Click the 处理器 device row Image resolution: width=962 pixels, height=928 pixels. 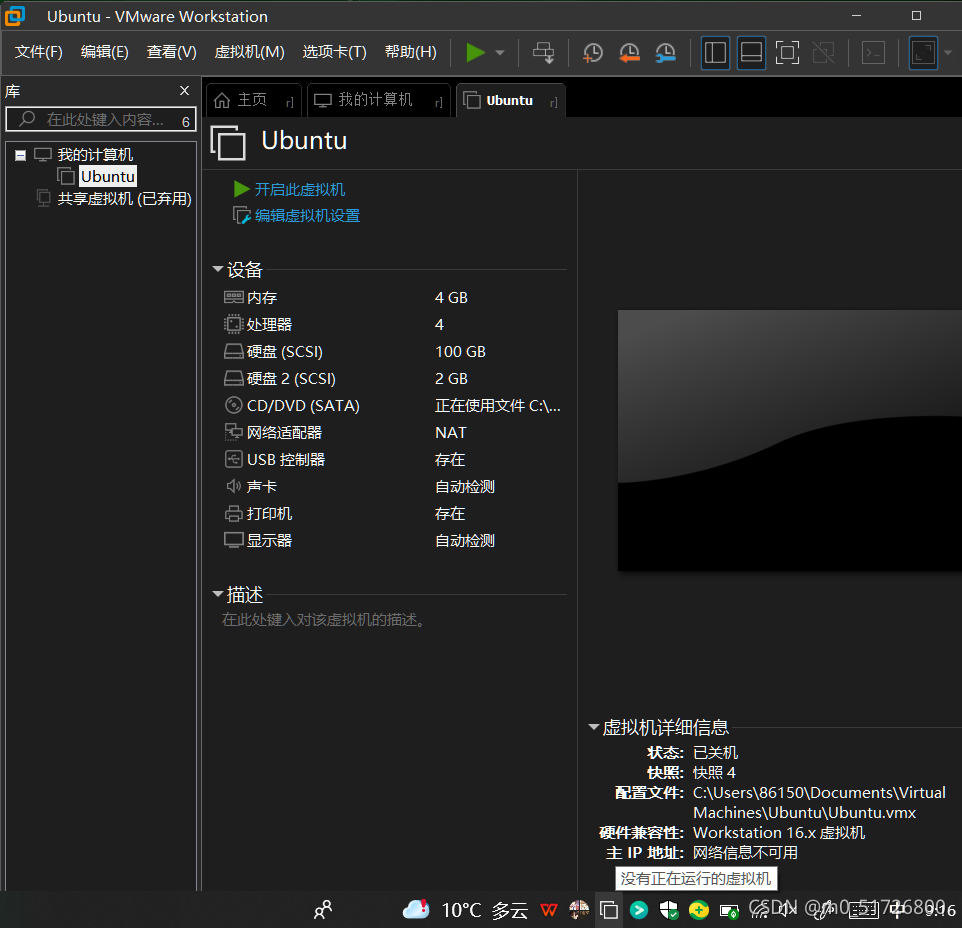coord(393,324)
